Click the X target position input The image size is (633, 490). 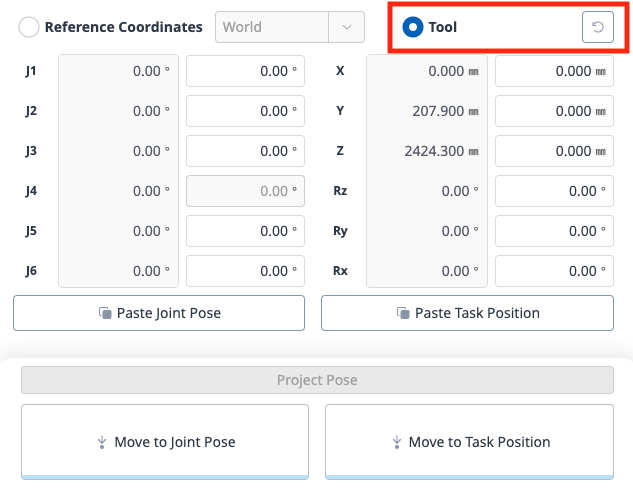[554, 71]
